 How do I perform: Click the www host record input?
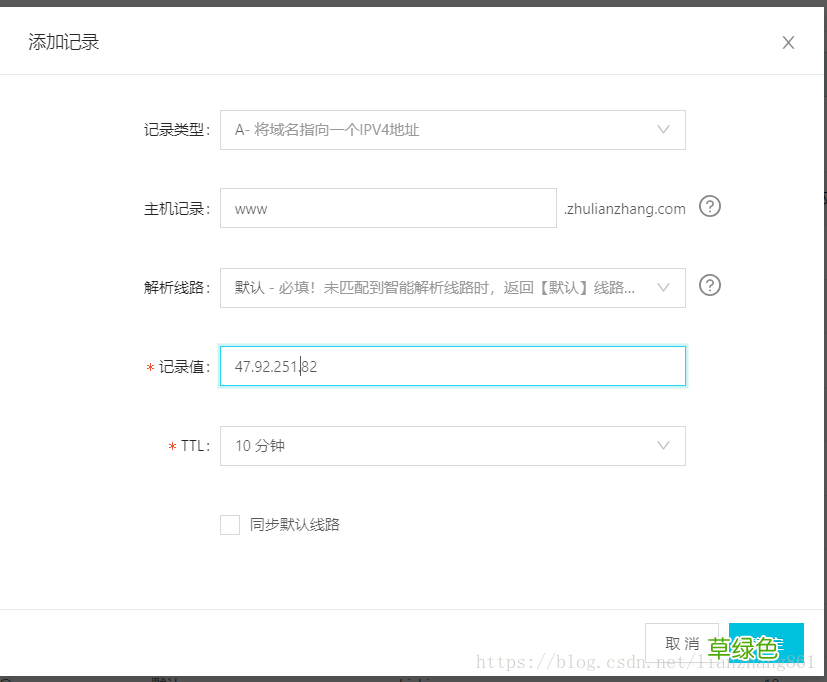(388, 208)
